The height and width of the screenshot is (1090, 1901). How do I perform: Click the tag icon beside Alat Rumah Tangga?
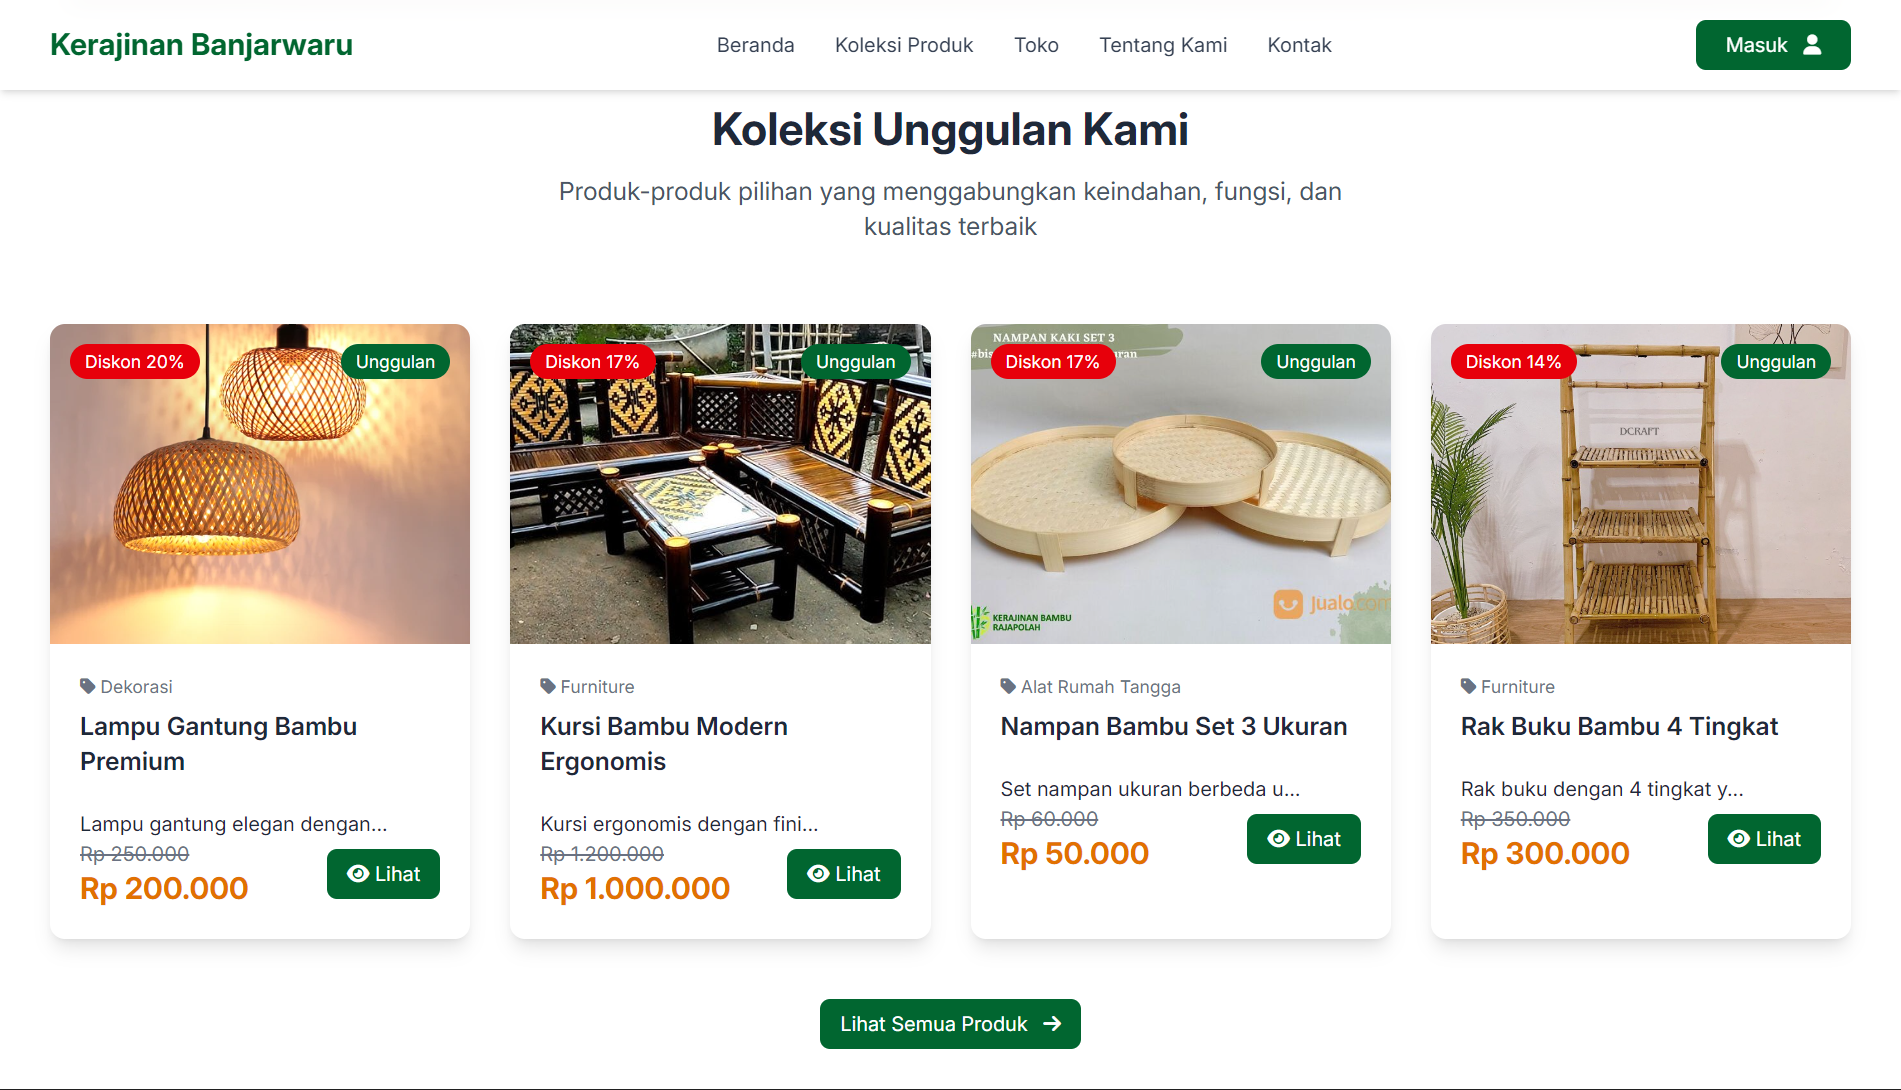[1008, 686]
